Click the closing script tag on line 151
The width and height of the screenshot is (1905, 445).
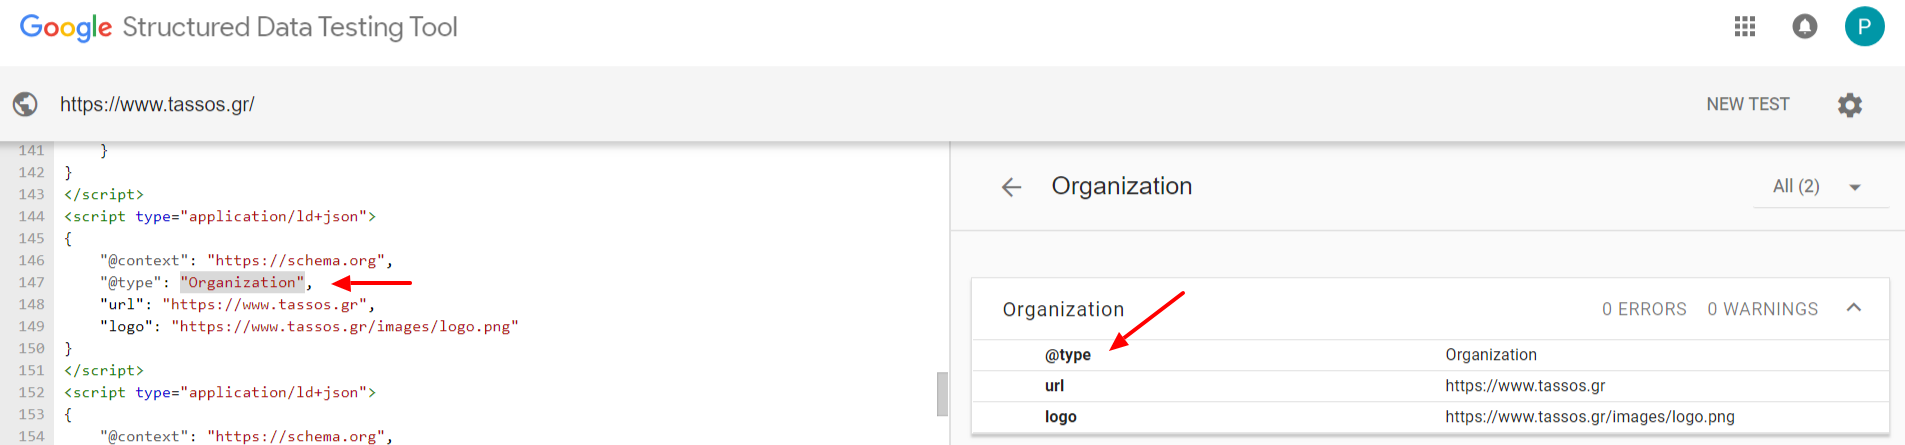pos(104,370)
